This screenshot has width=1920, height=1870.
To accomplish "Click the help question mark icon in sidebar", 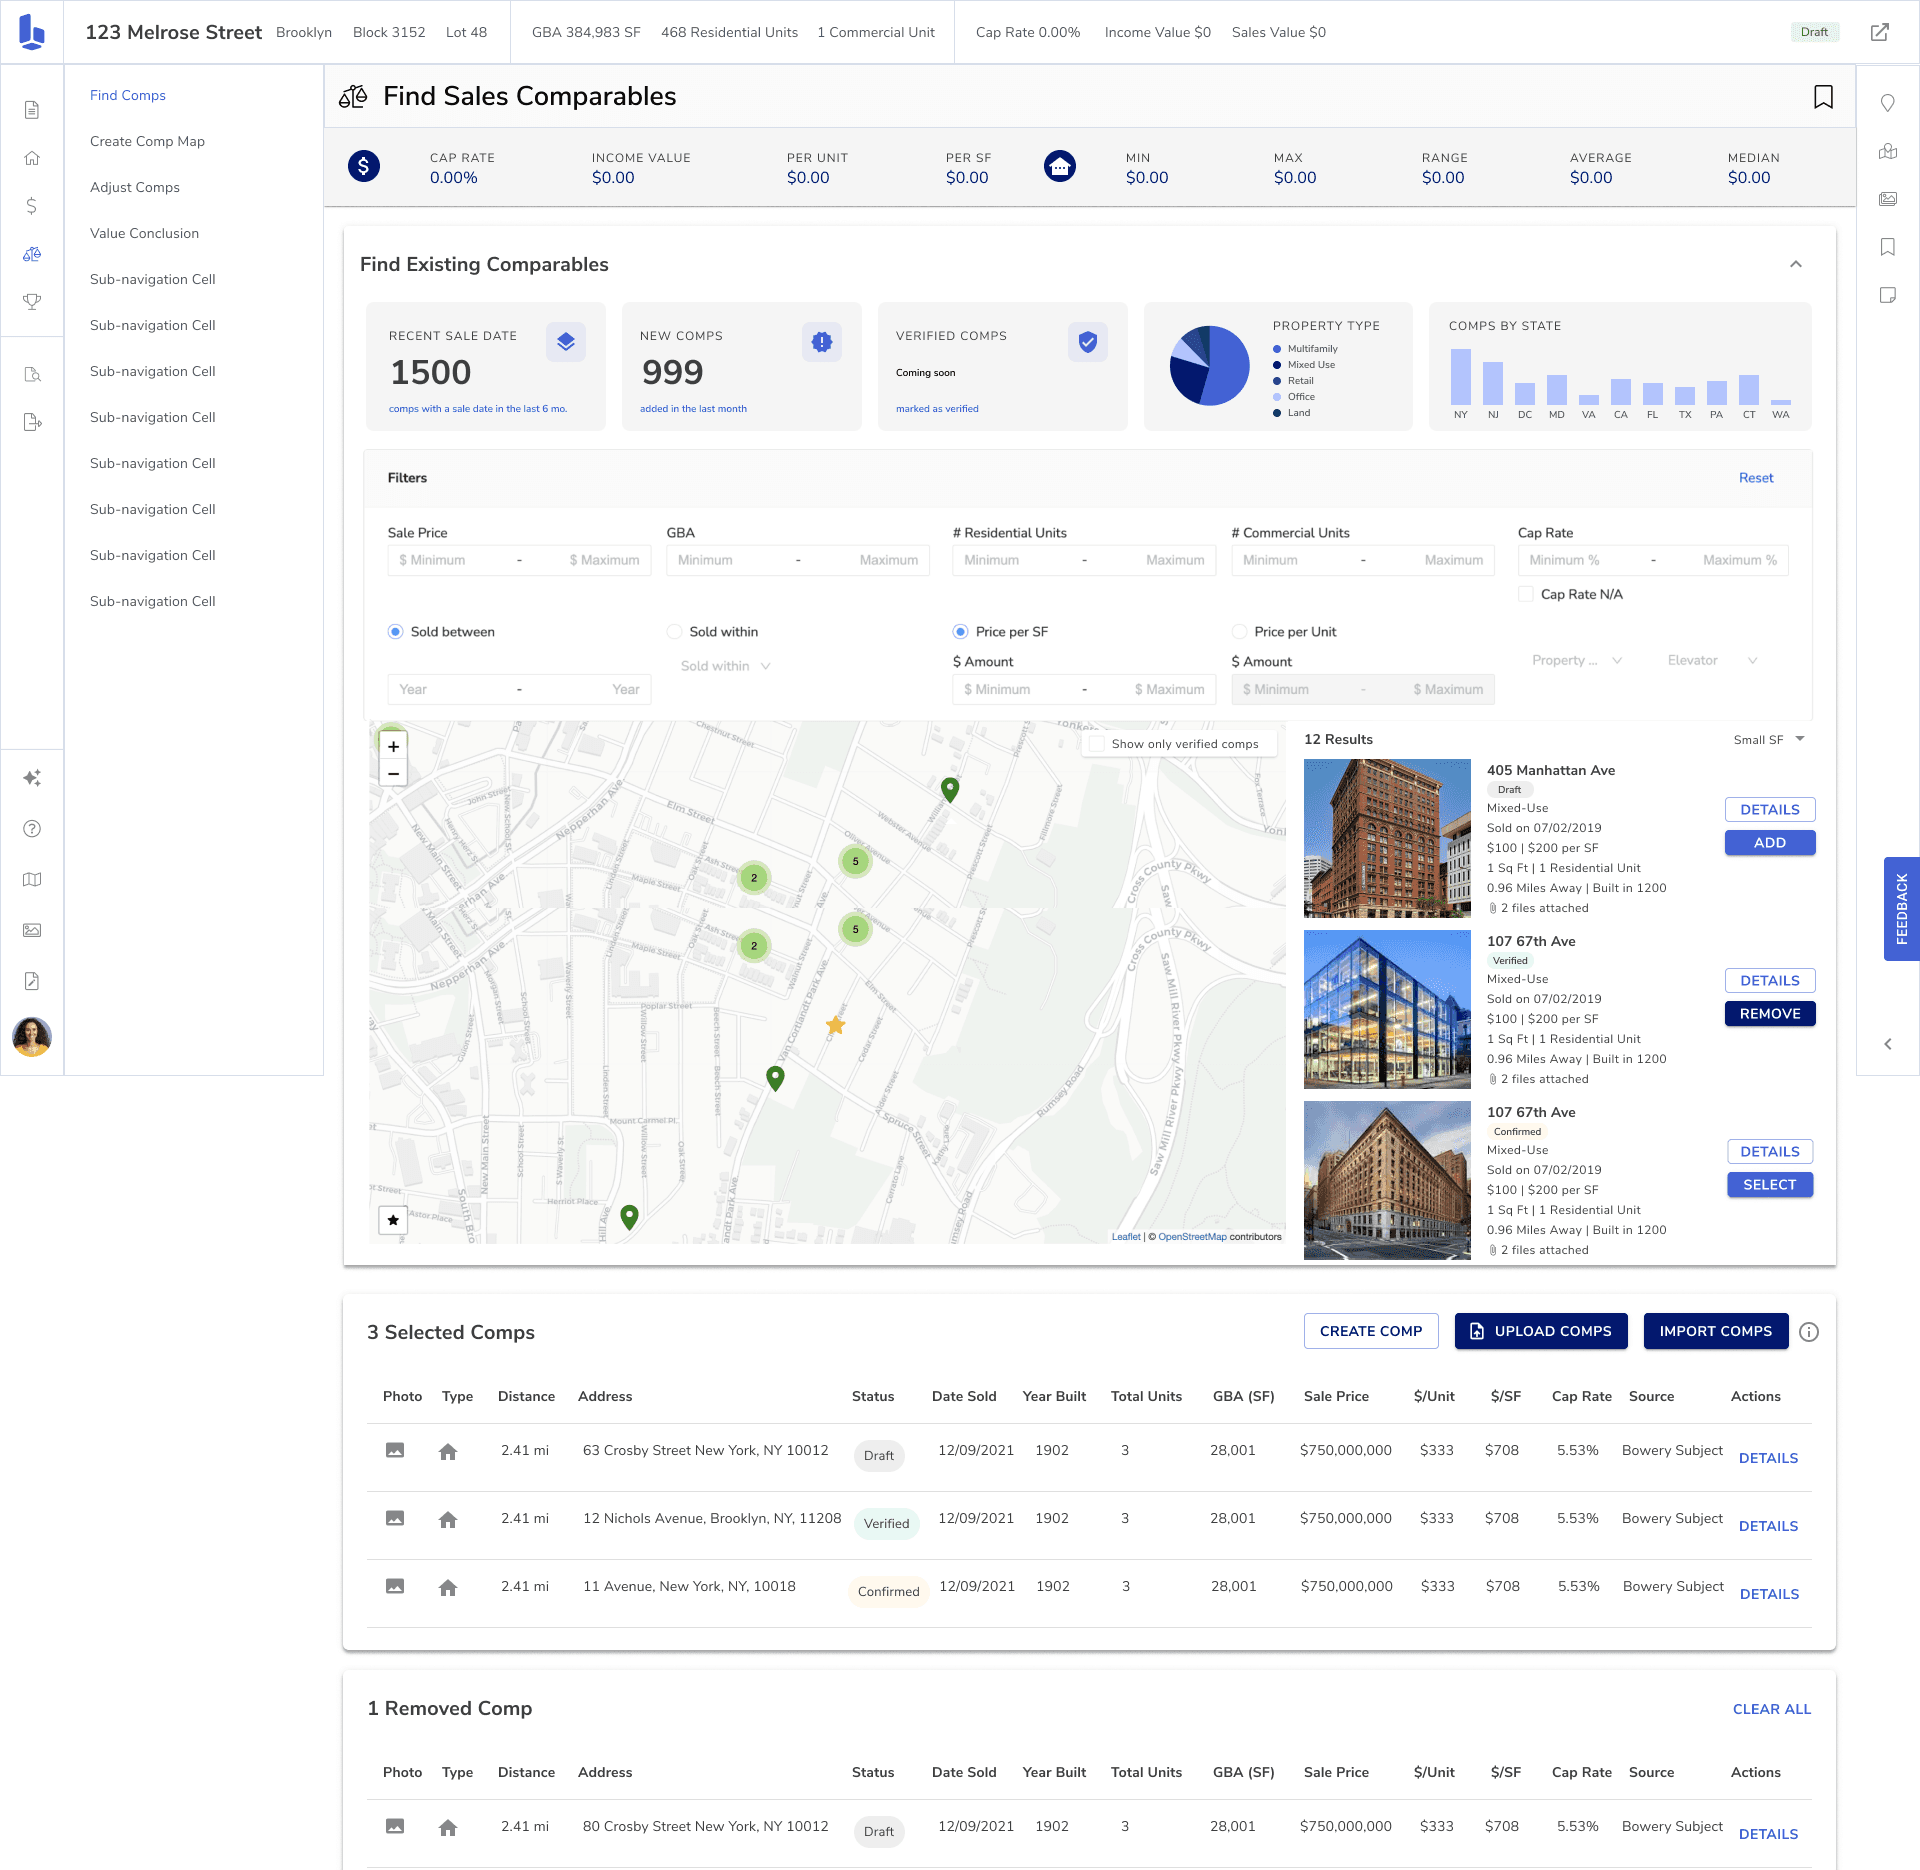I will (32, 828).
